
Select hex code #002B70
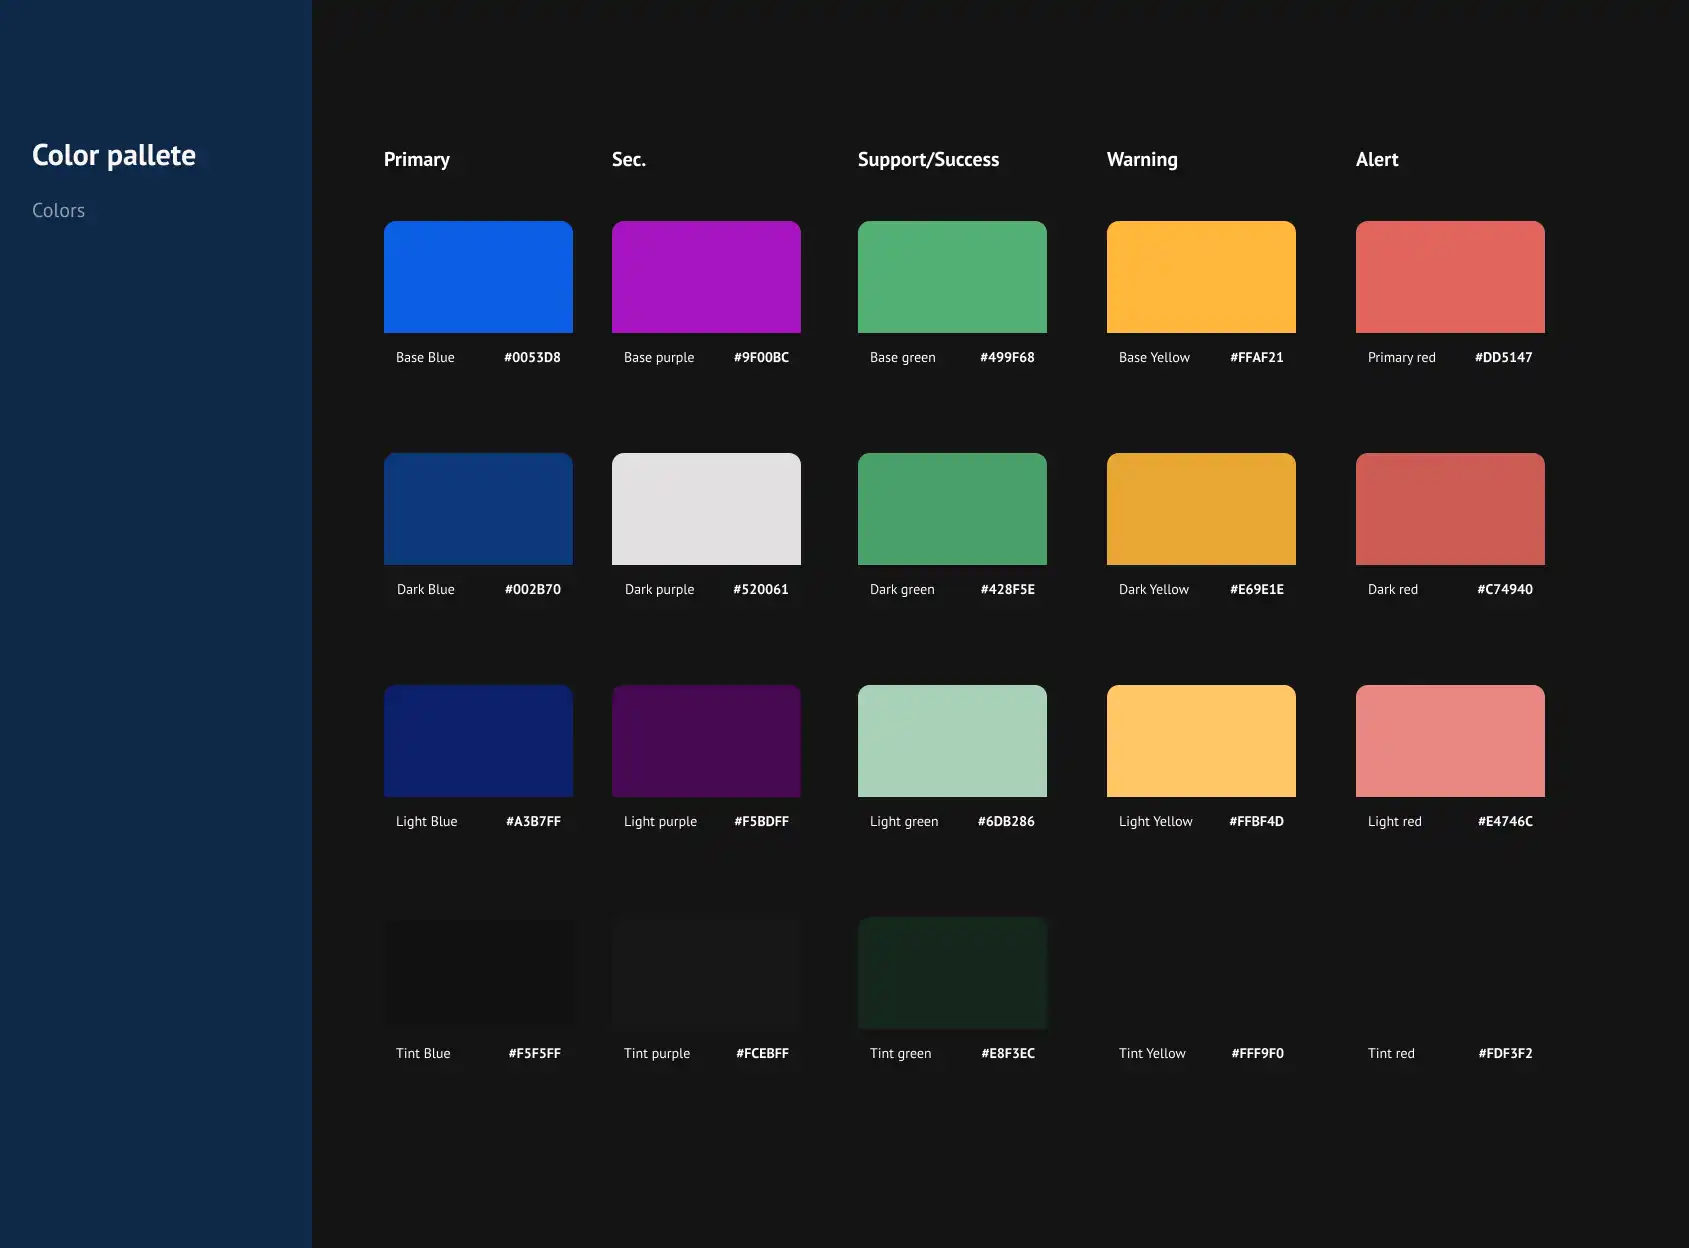click(533, 589)
